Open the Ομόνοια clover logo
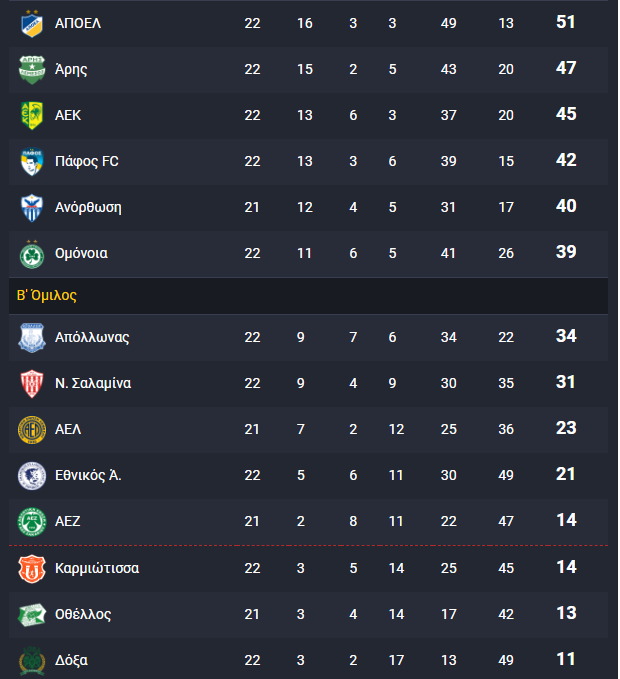Viewport: 620px width, 679px height. 32,254
